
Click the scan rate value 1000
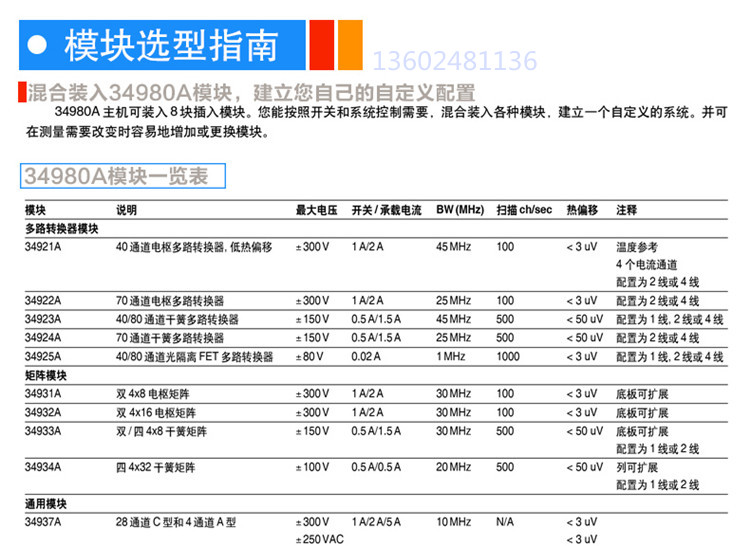pos(508,356)
